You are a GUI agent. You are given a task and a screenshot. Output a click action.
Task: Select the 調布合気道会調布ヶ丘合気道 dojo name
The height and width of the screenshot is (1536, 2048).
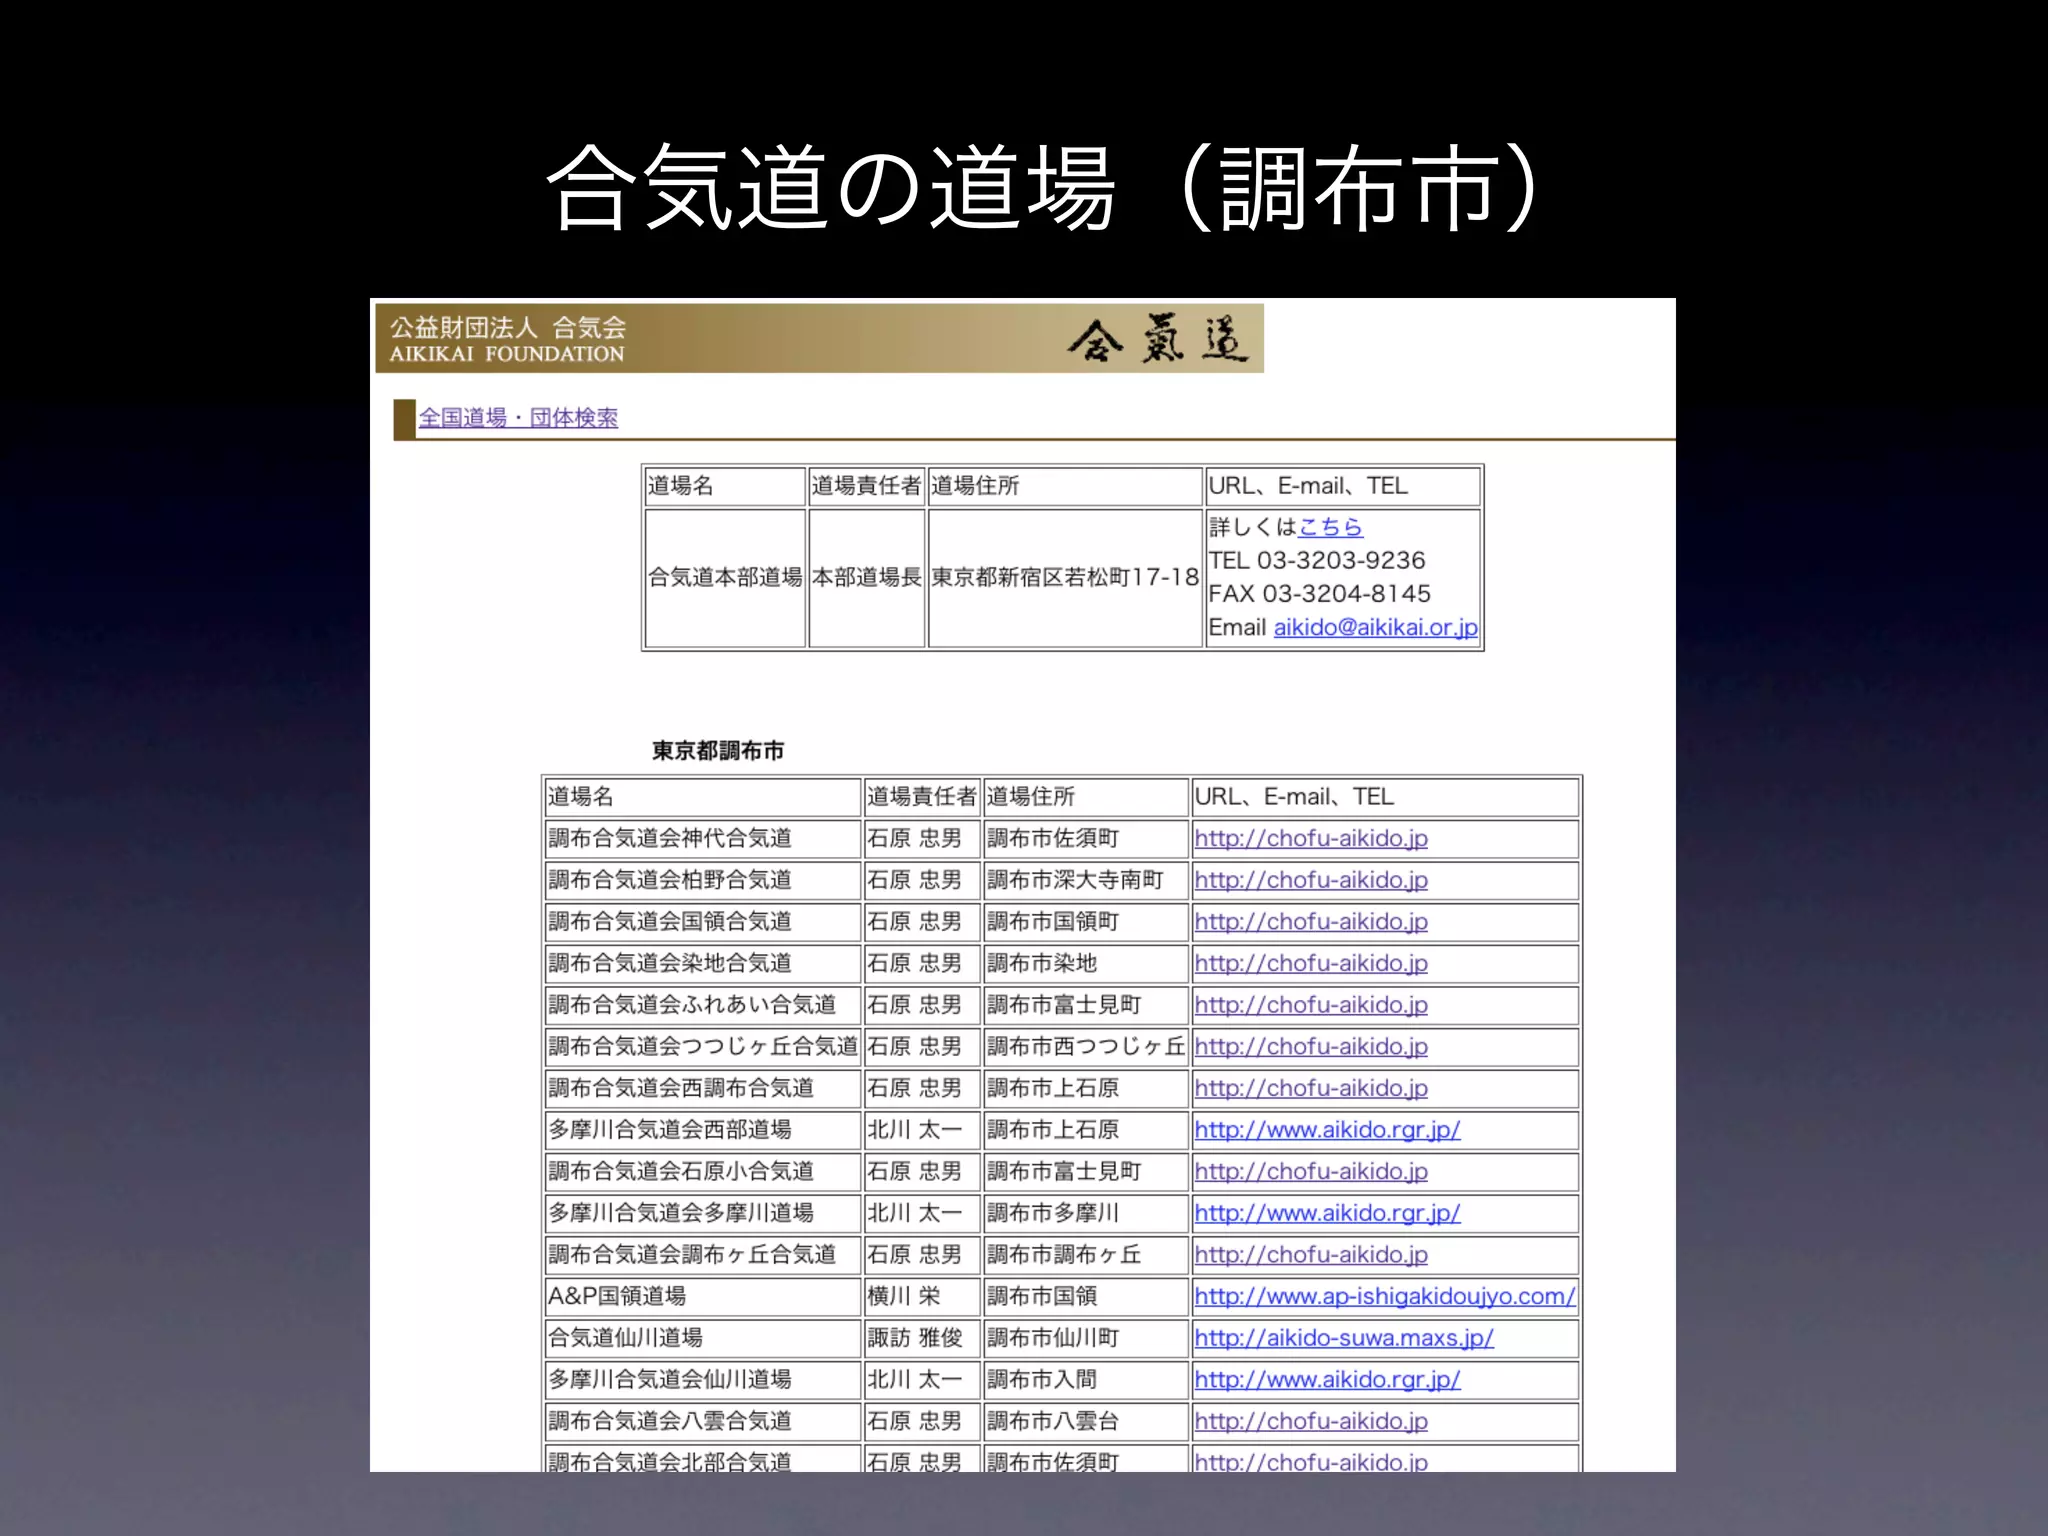[x=692, y=1255]
